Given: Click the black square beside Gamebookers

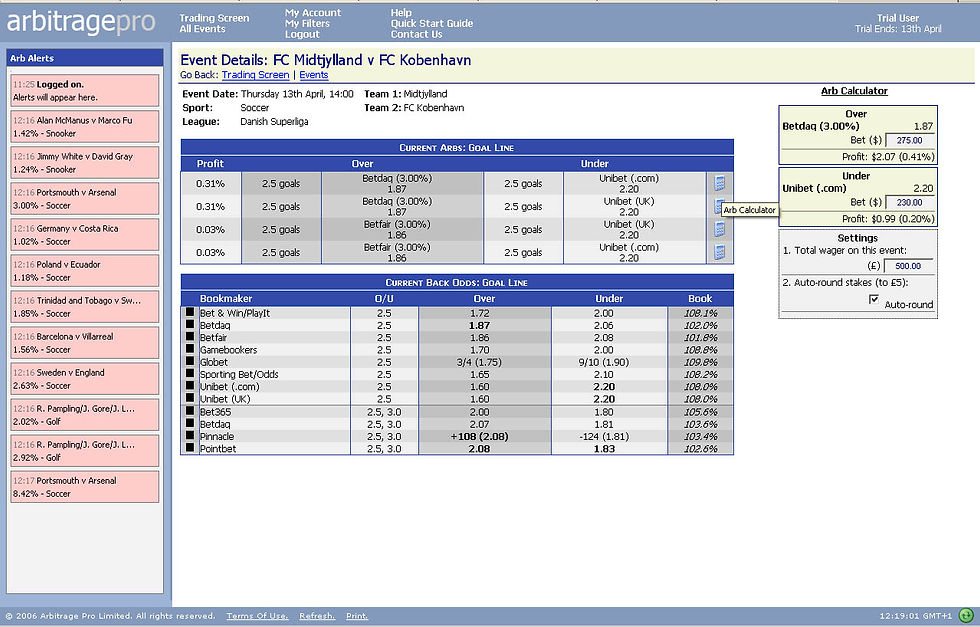Looking at the screenshot, I should pyautogui.click(x=190, y=349).
